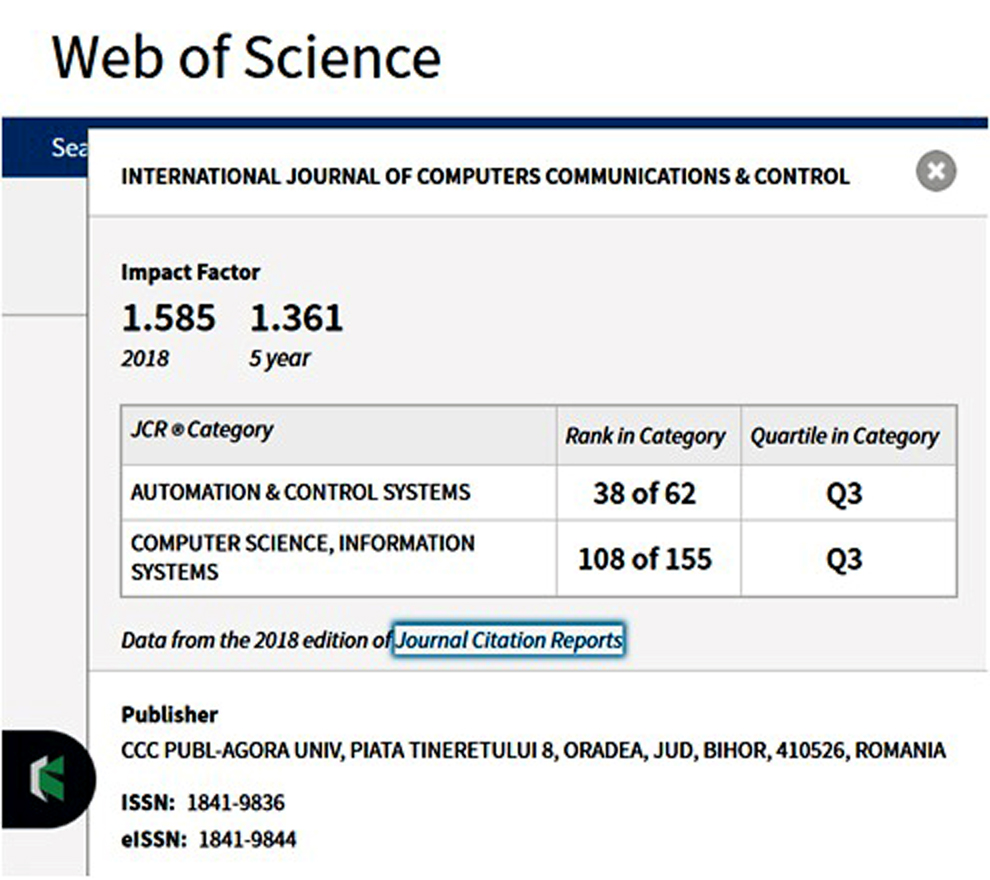The width and height of the screenshot is (990, 880).
Task: Click the 108 of 155 rank cell
Action: 645,559
